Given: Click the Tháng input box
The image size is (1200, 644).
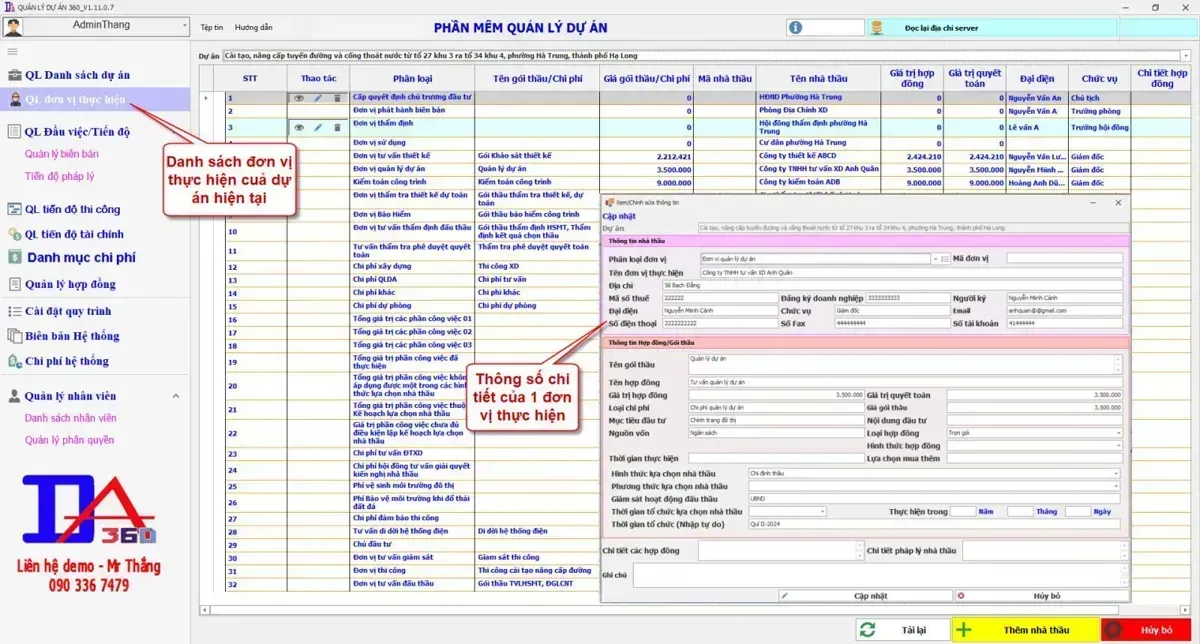Looking at the screenshot, I should tap(1020, 511).
